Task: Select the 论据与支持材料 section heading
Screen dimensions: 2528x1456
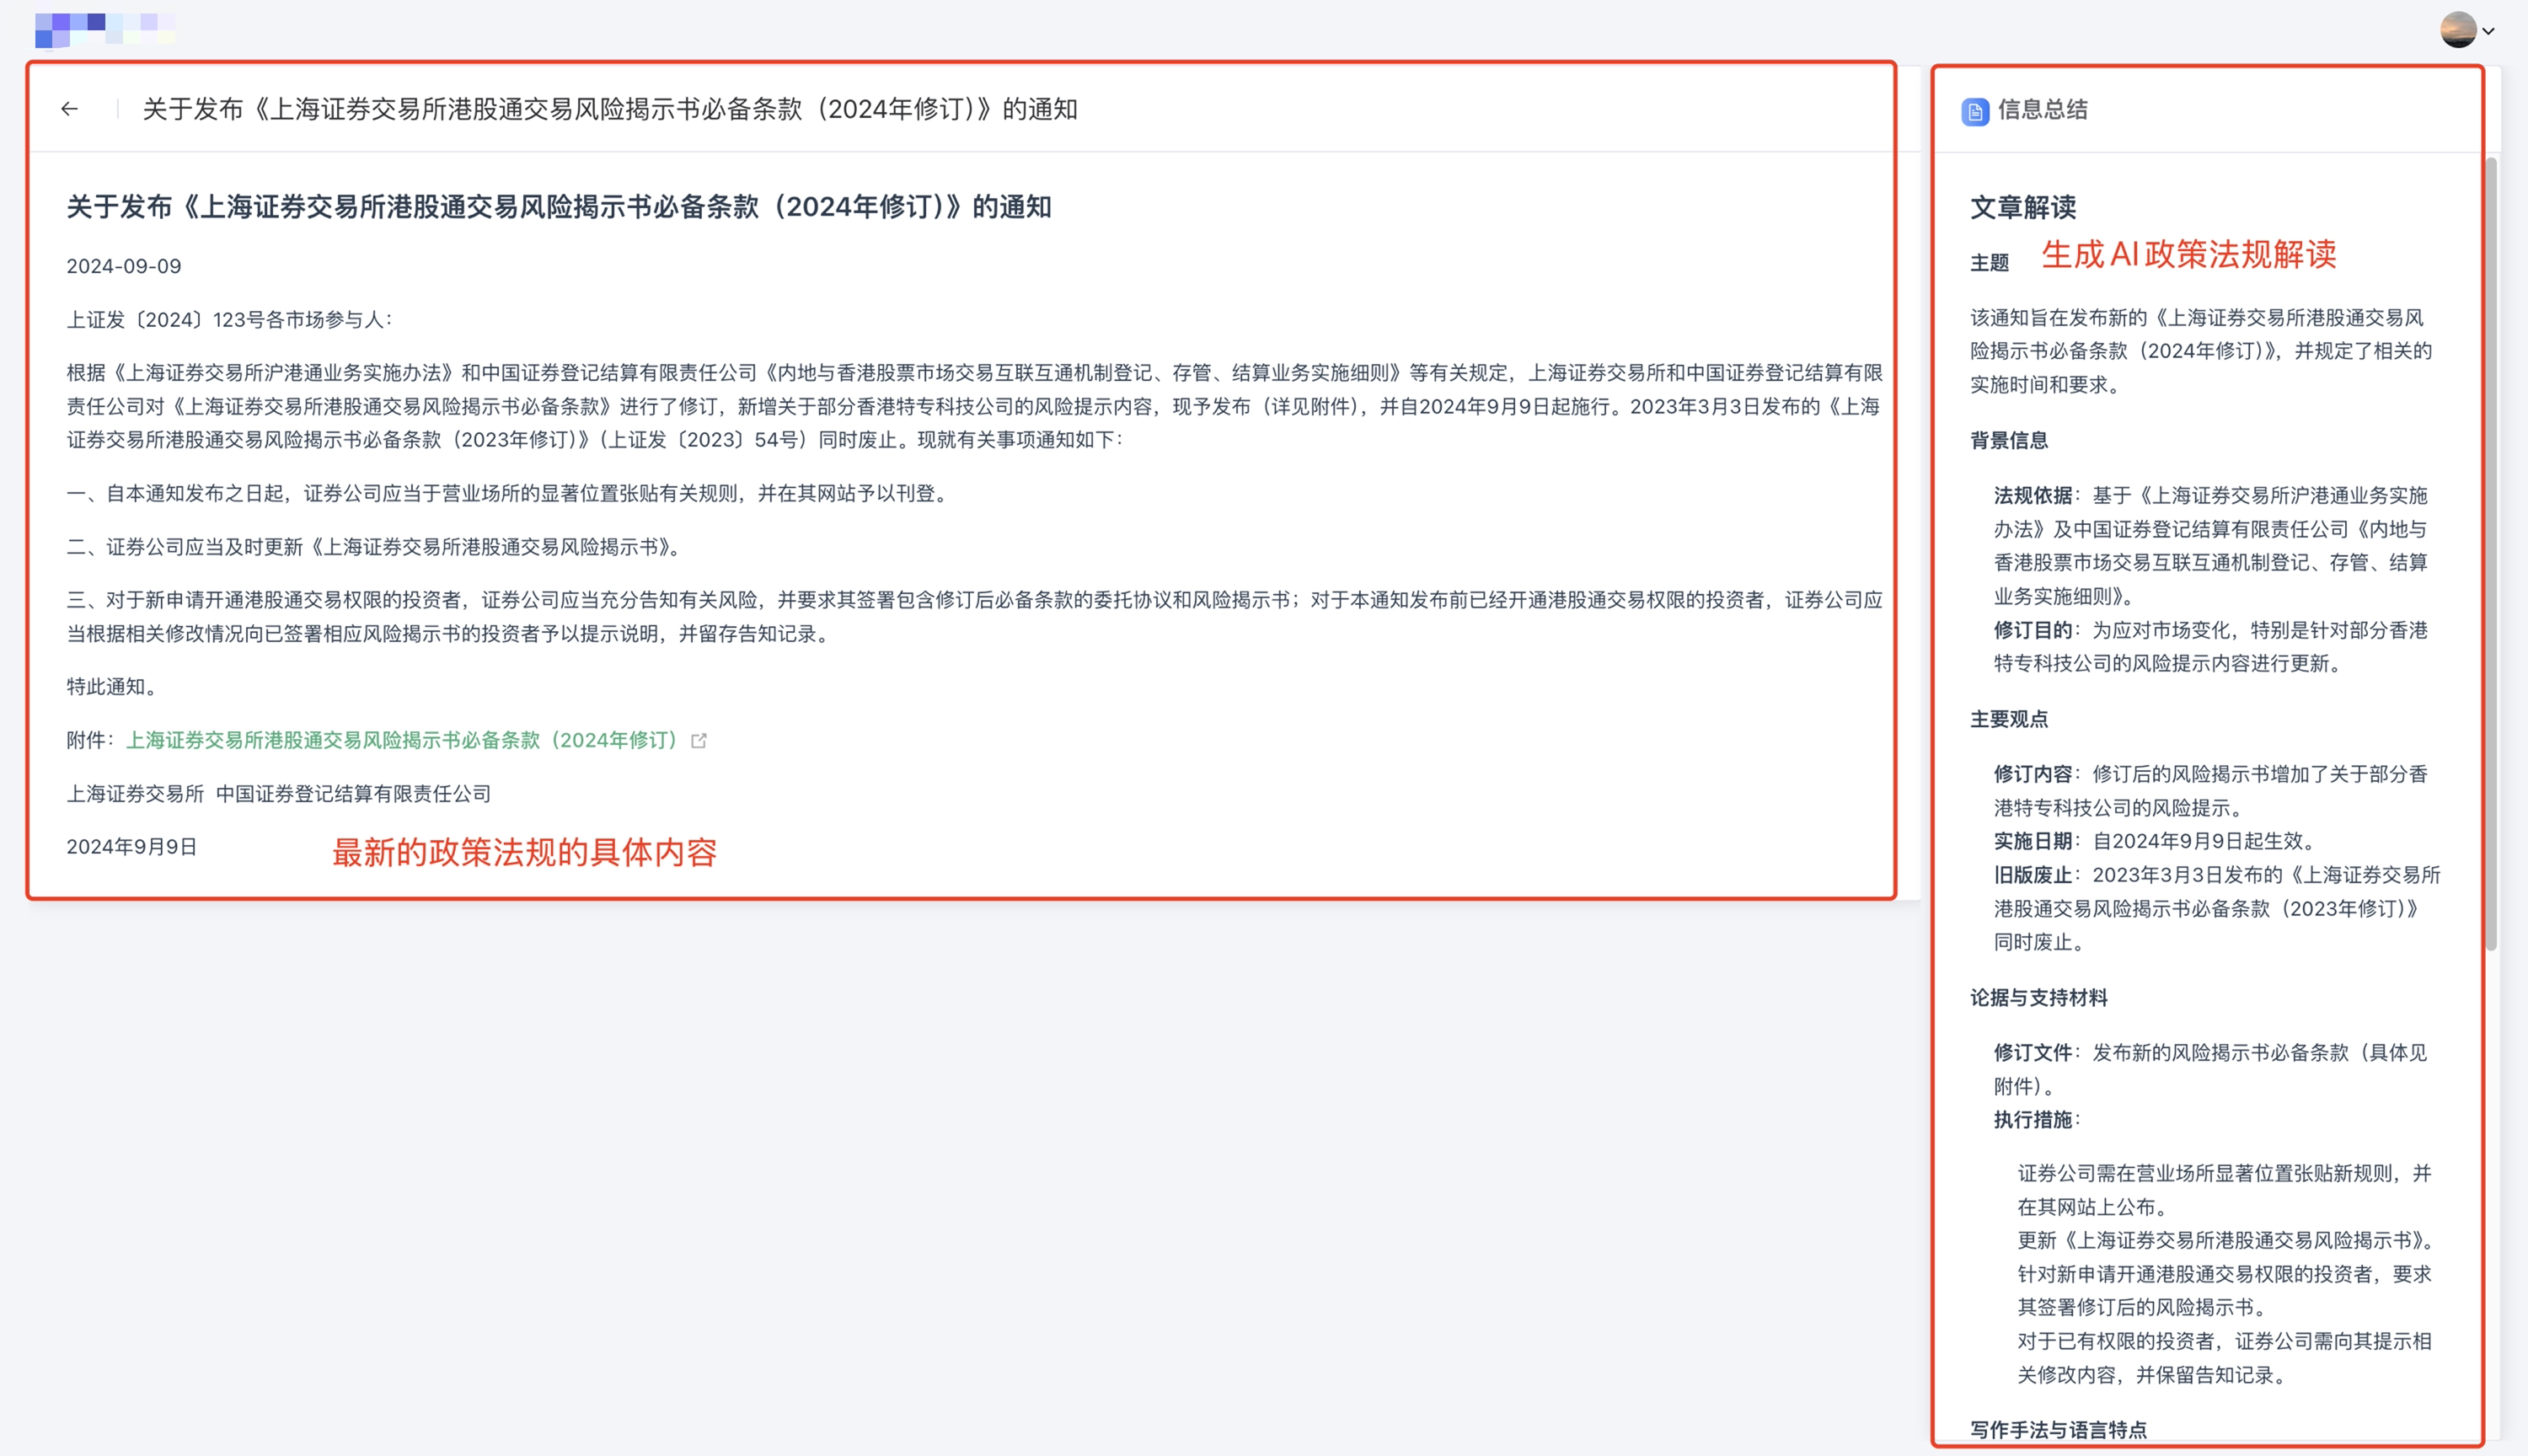Action: point(2038,997)
